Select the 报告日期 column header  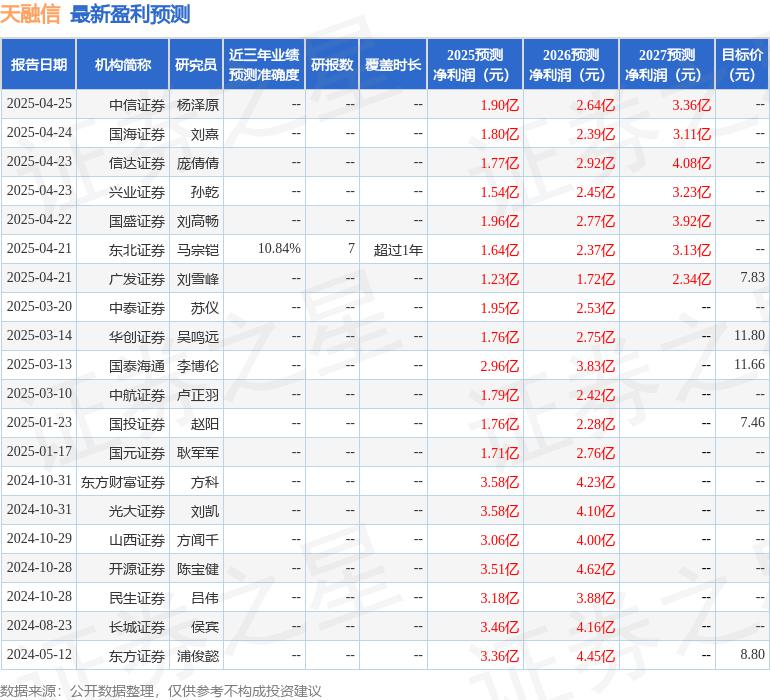39,64
